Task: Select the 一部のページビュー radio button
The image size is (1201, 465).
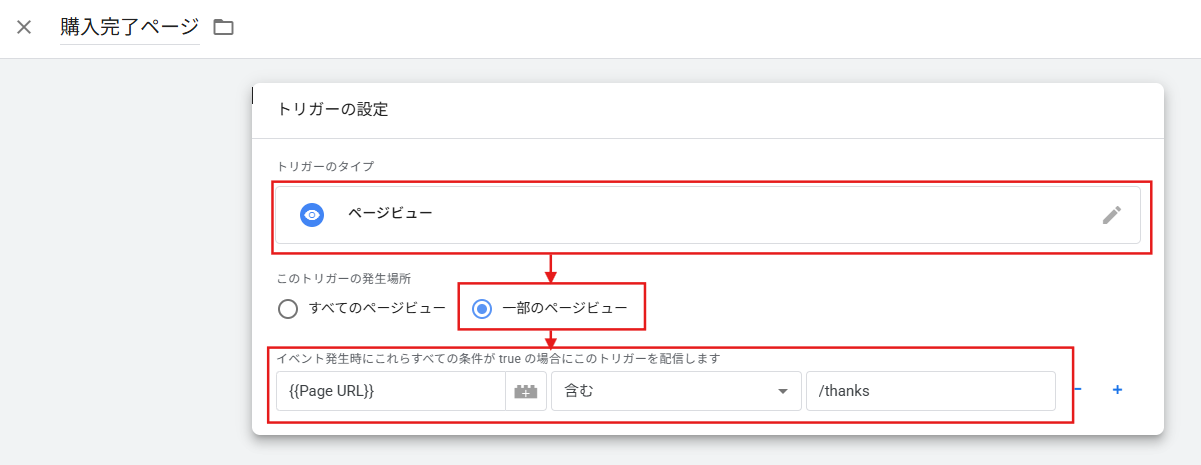Action: point(482,309)
